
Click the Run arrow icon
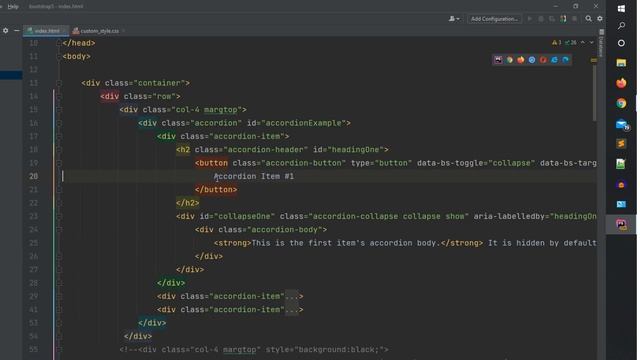pyautogui.click(x=530, y=19)
